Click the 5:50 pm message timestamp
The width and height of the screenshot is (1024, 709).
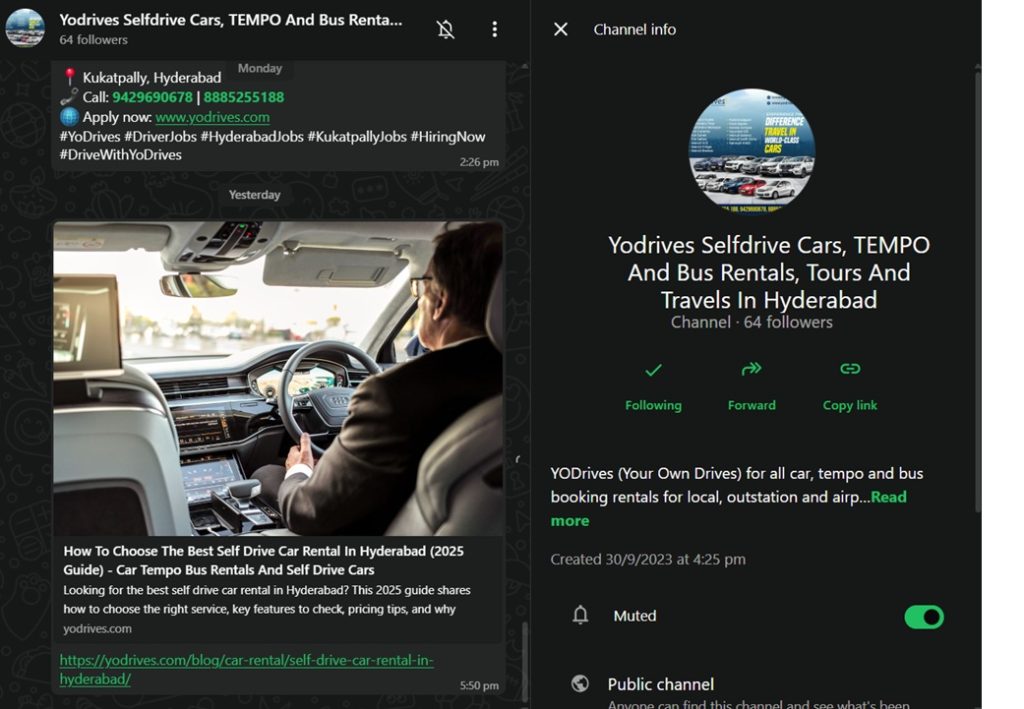[x=479, y=685]
